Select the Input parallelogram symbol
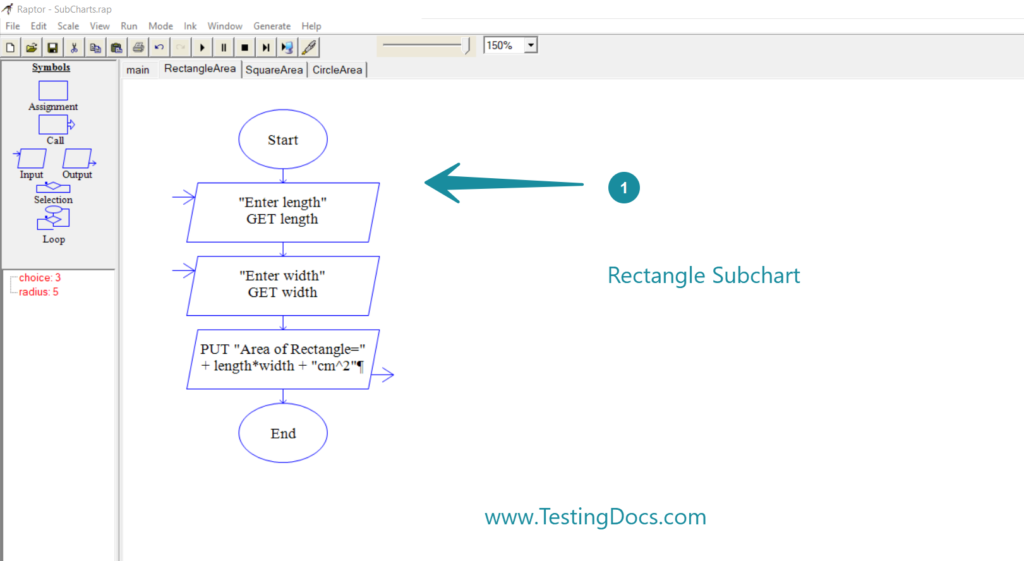Viewport: 1024px width, 561px height. coord(32,158)
